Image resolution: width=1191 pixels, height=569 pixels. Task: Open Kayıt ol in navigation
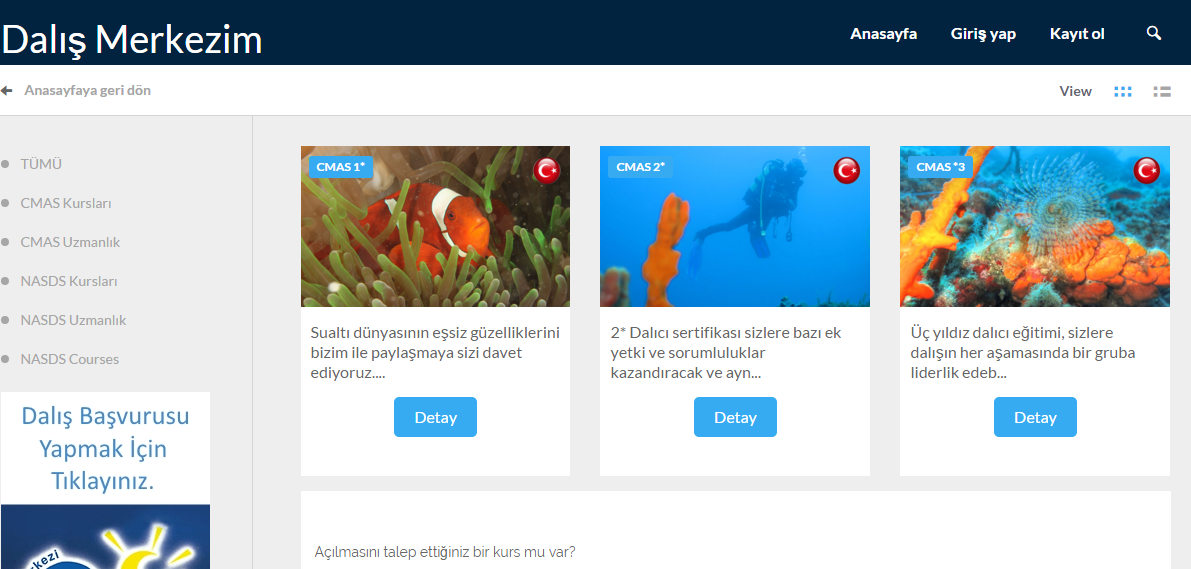pyautogui.click(x=1077, y=34)
